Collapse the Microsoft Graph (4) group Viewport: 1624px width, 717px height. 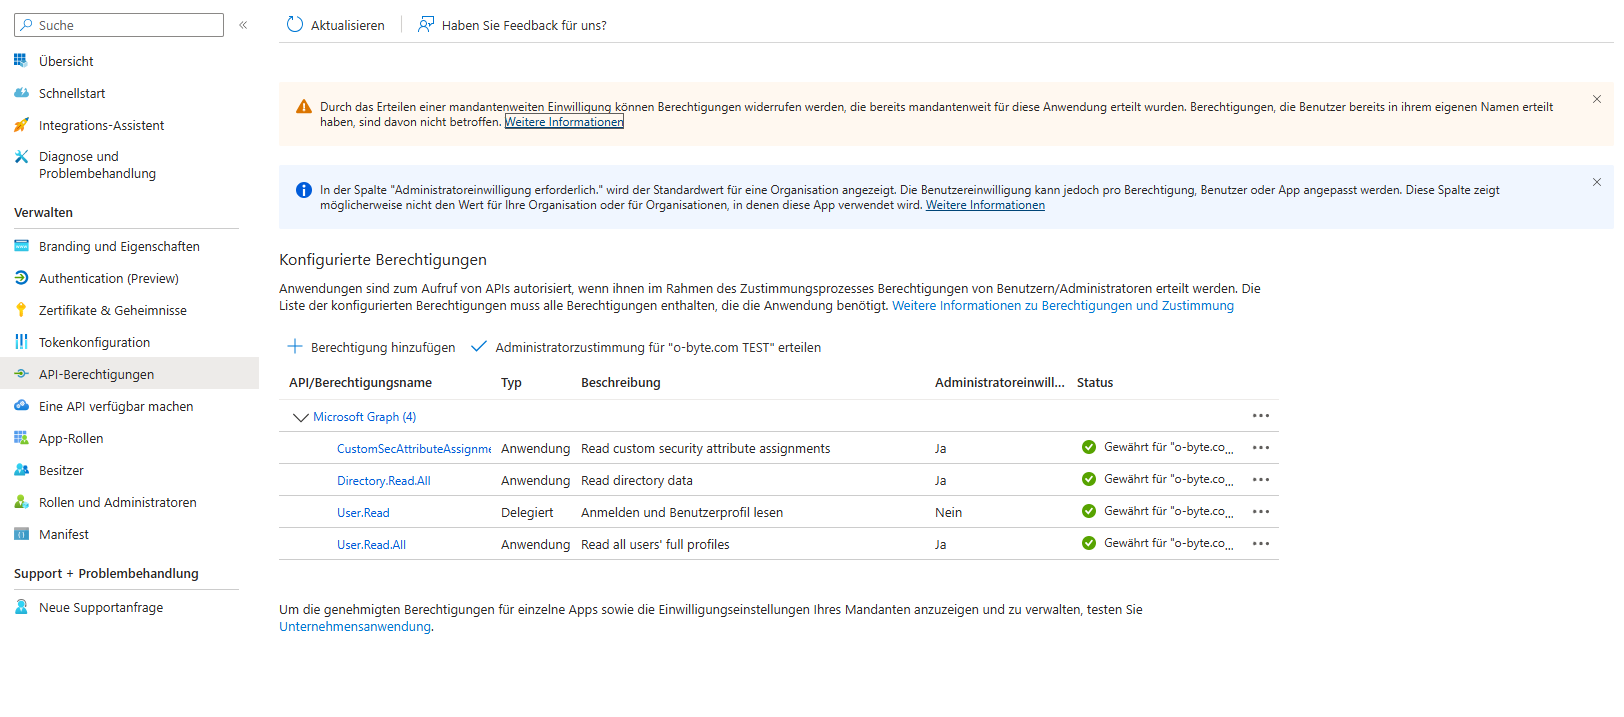(300, 417)
